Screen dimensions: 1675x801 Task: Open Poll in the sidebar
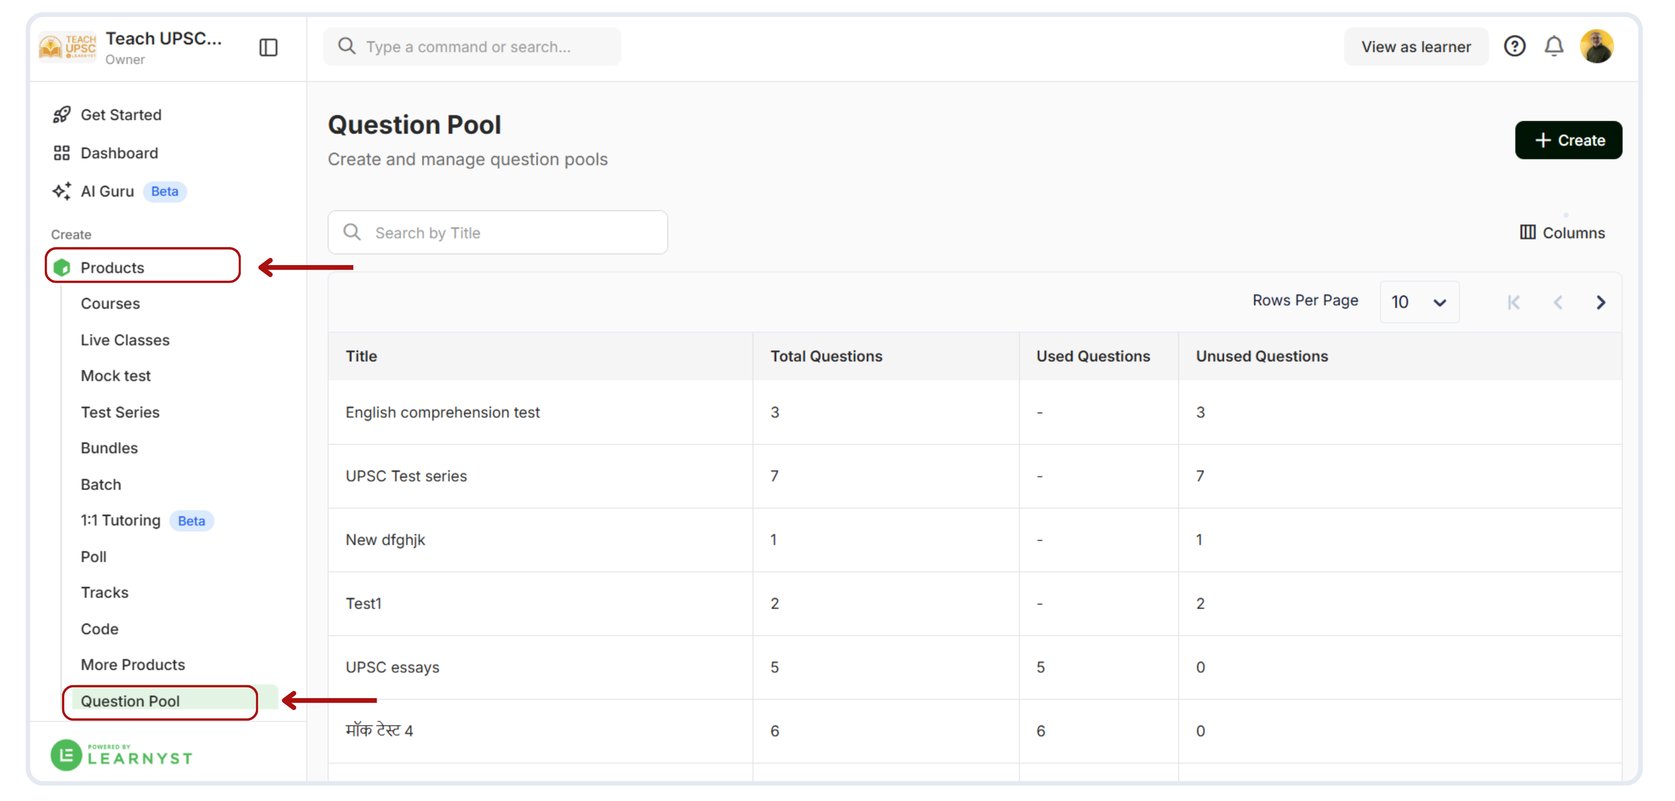click(x=94, y=557)
